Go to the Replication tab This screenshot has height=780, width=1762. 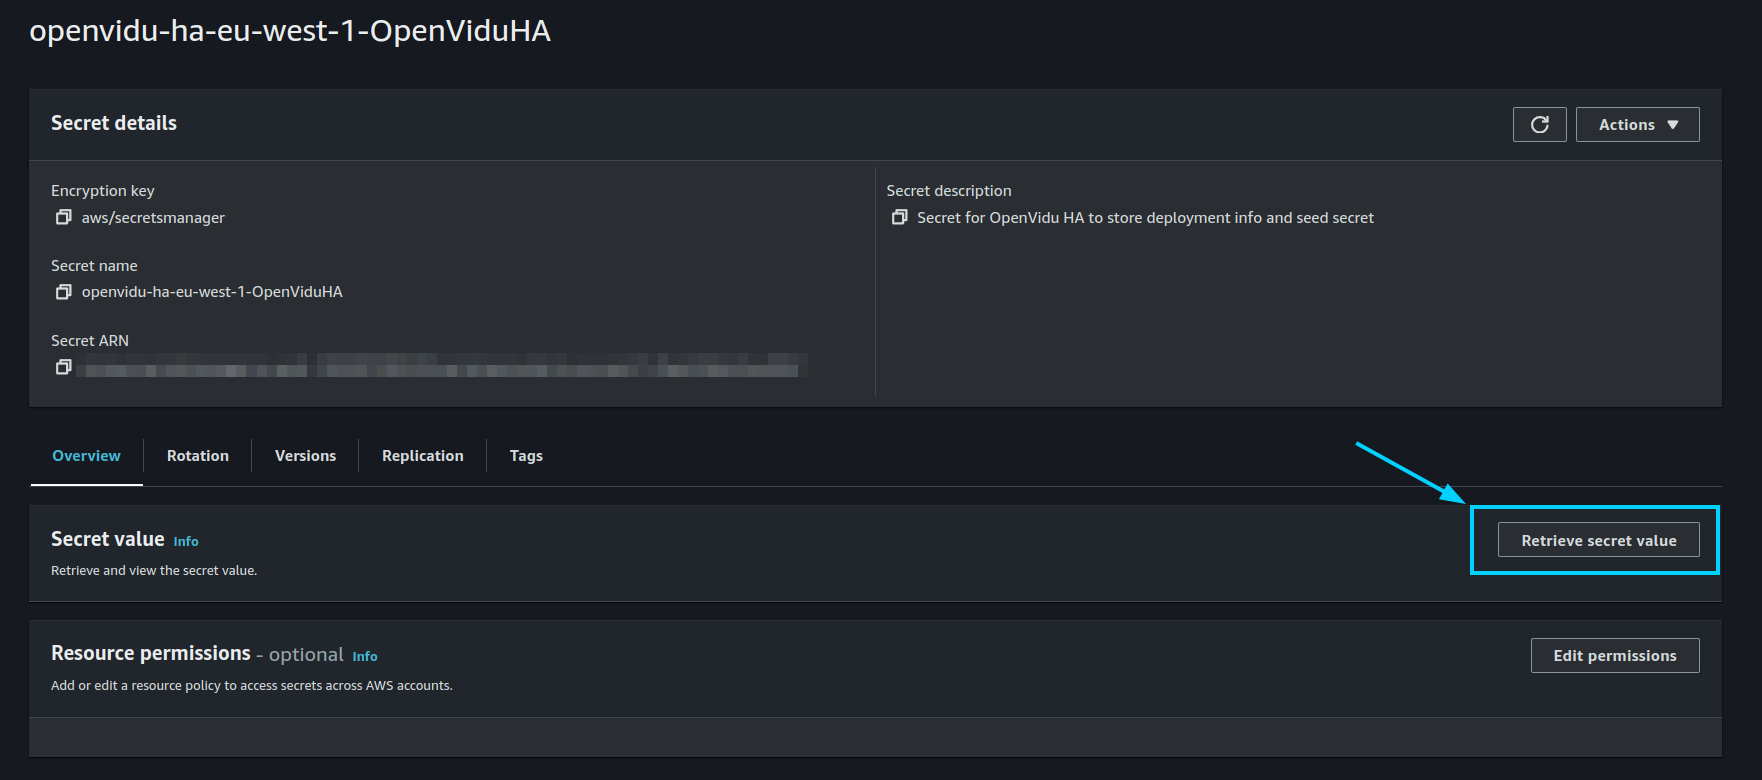(423, 456)
